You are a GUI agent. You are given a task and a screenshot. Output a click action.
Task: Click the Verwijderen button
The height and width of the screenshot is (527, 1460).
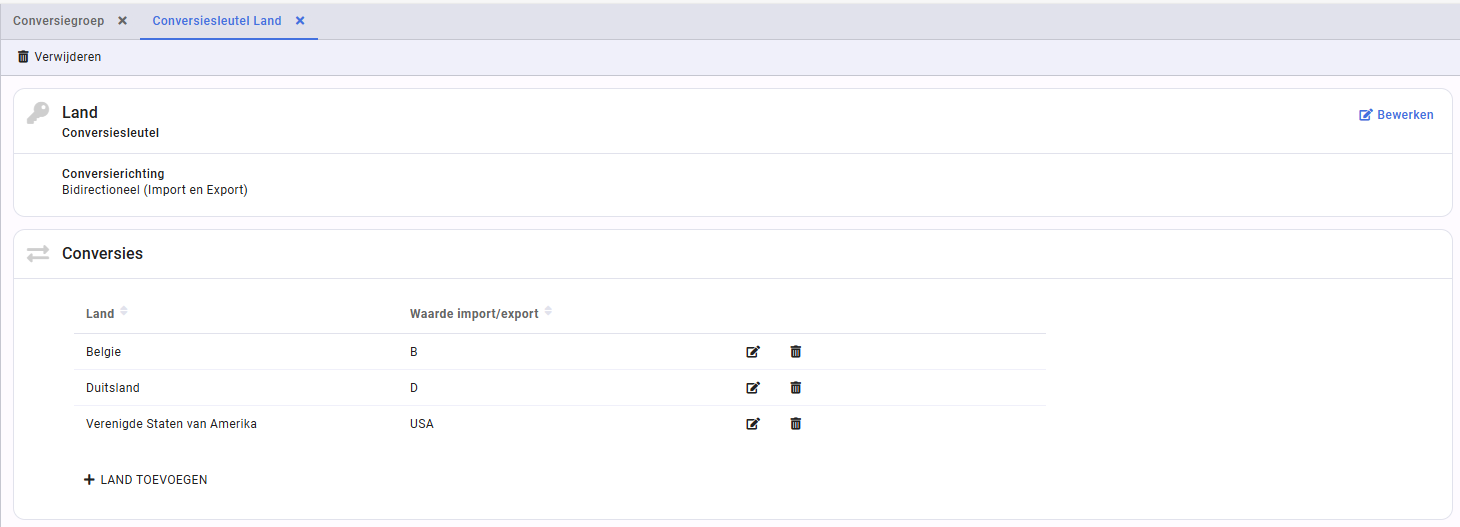(x=59, y=57)
